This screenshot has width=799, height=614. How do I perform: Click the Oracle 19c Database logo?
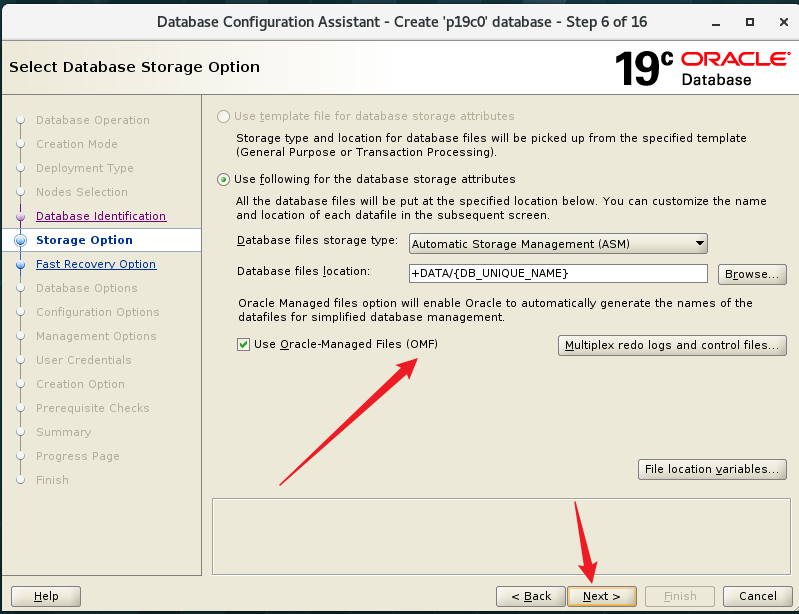pyautogui.click(x=702, y=68)
